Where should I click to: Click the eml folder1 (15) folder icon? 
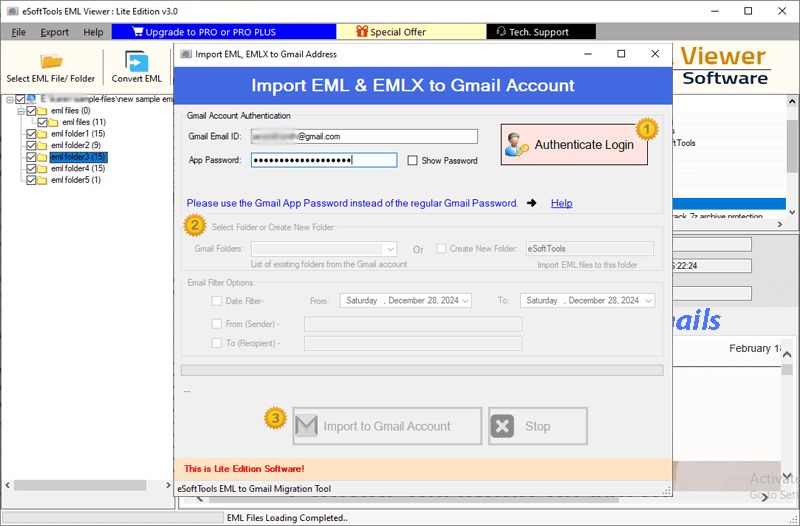point(42,134)
